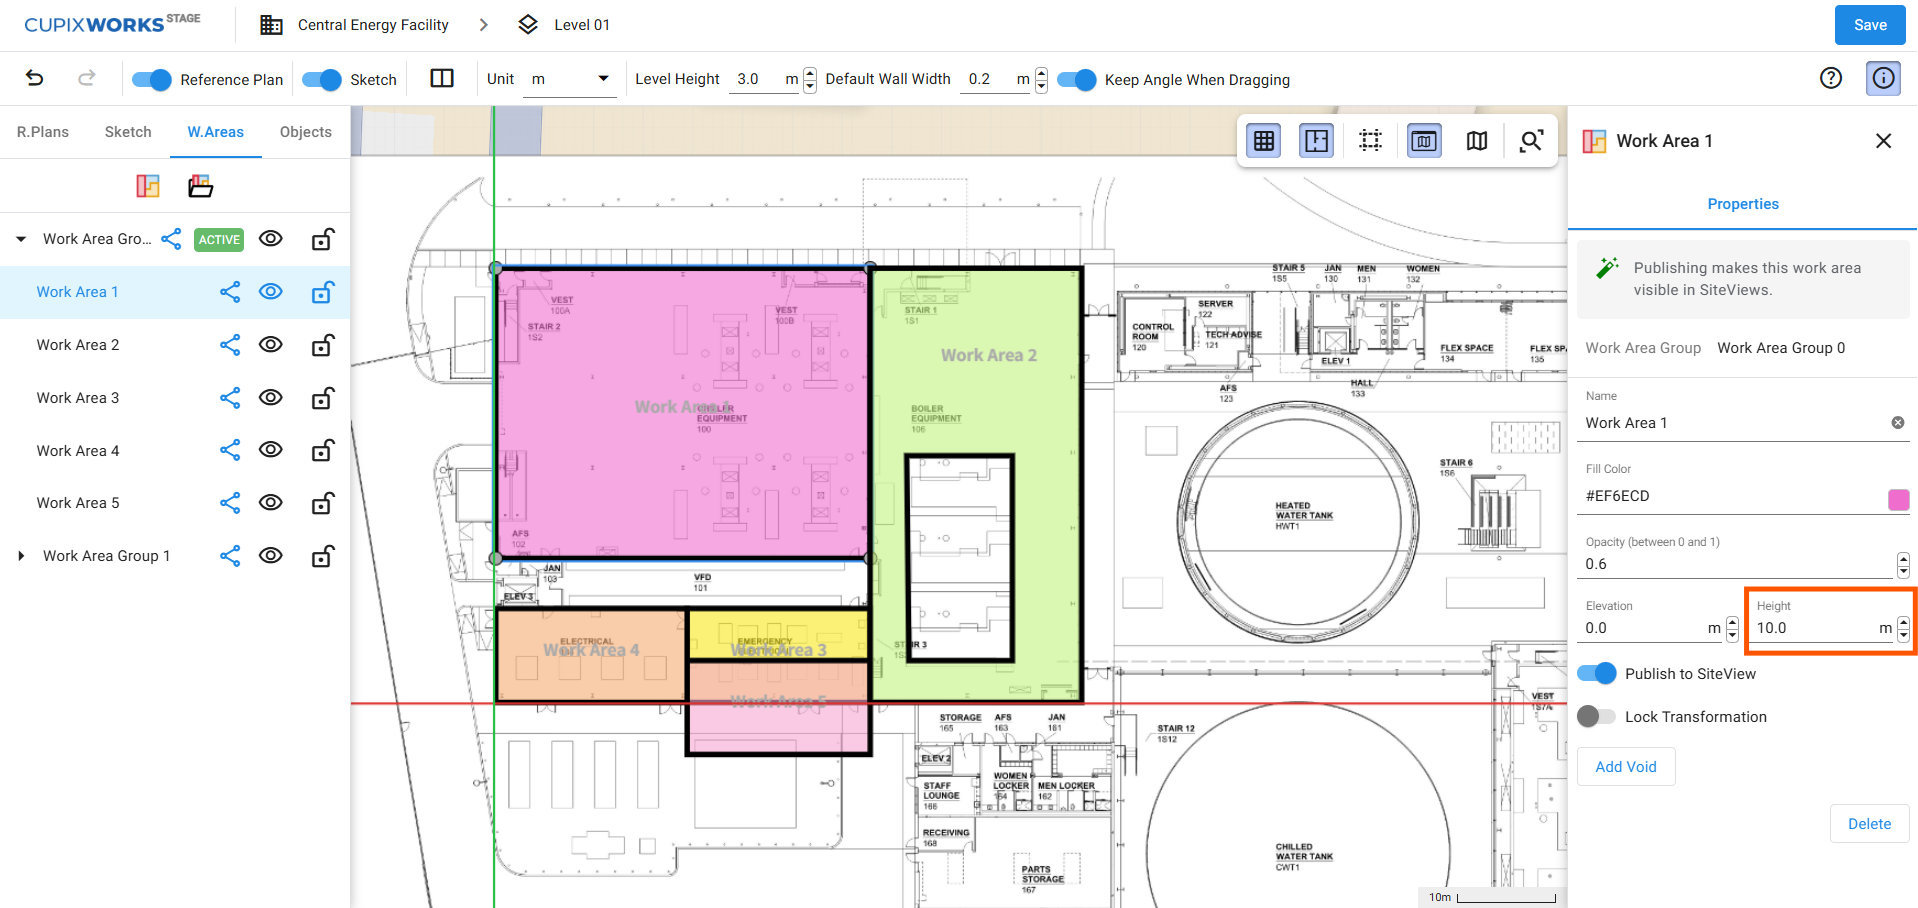Click the split view layout icon
This screenshot has width=1918, height=908.
442,78
